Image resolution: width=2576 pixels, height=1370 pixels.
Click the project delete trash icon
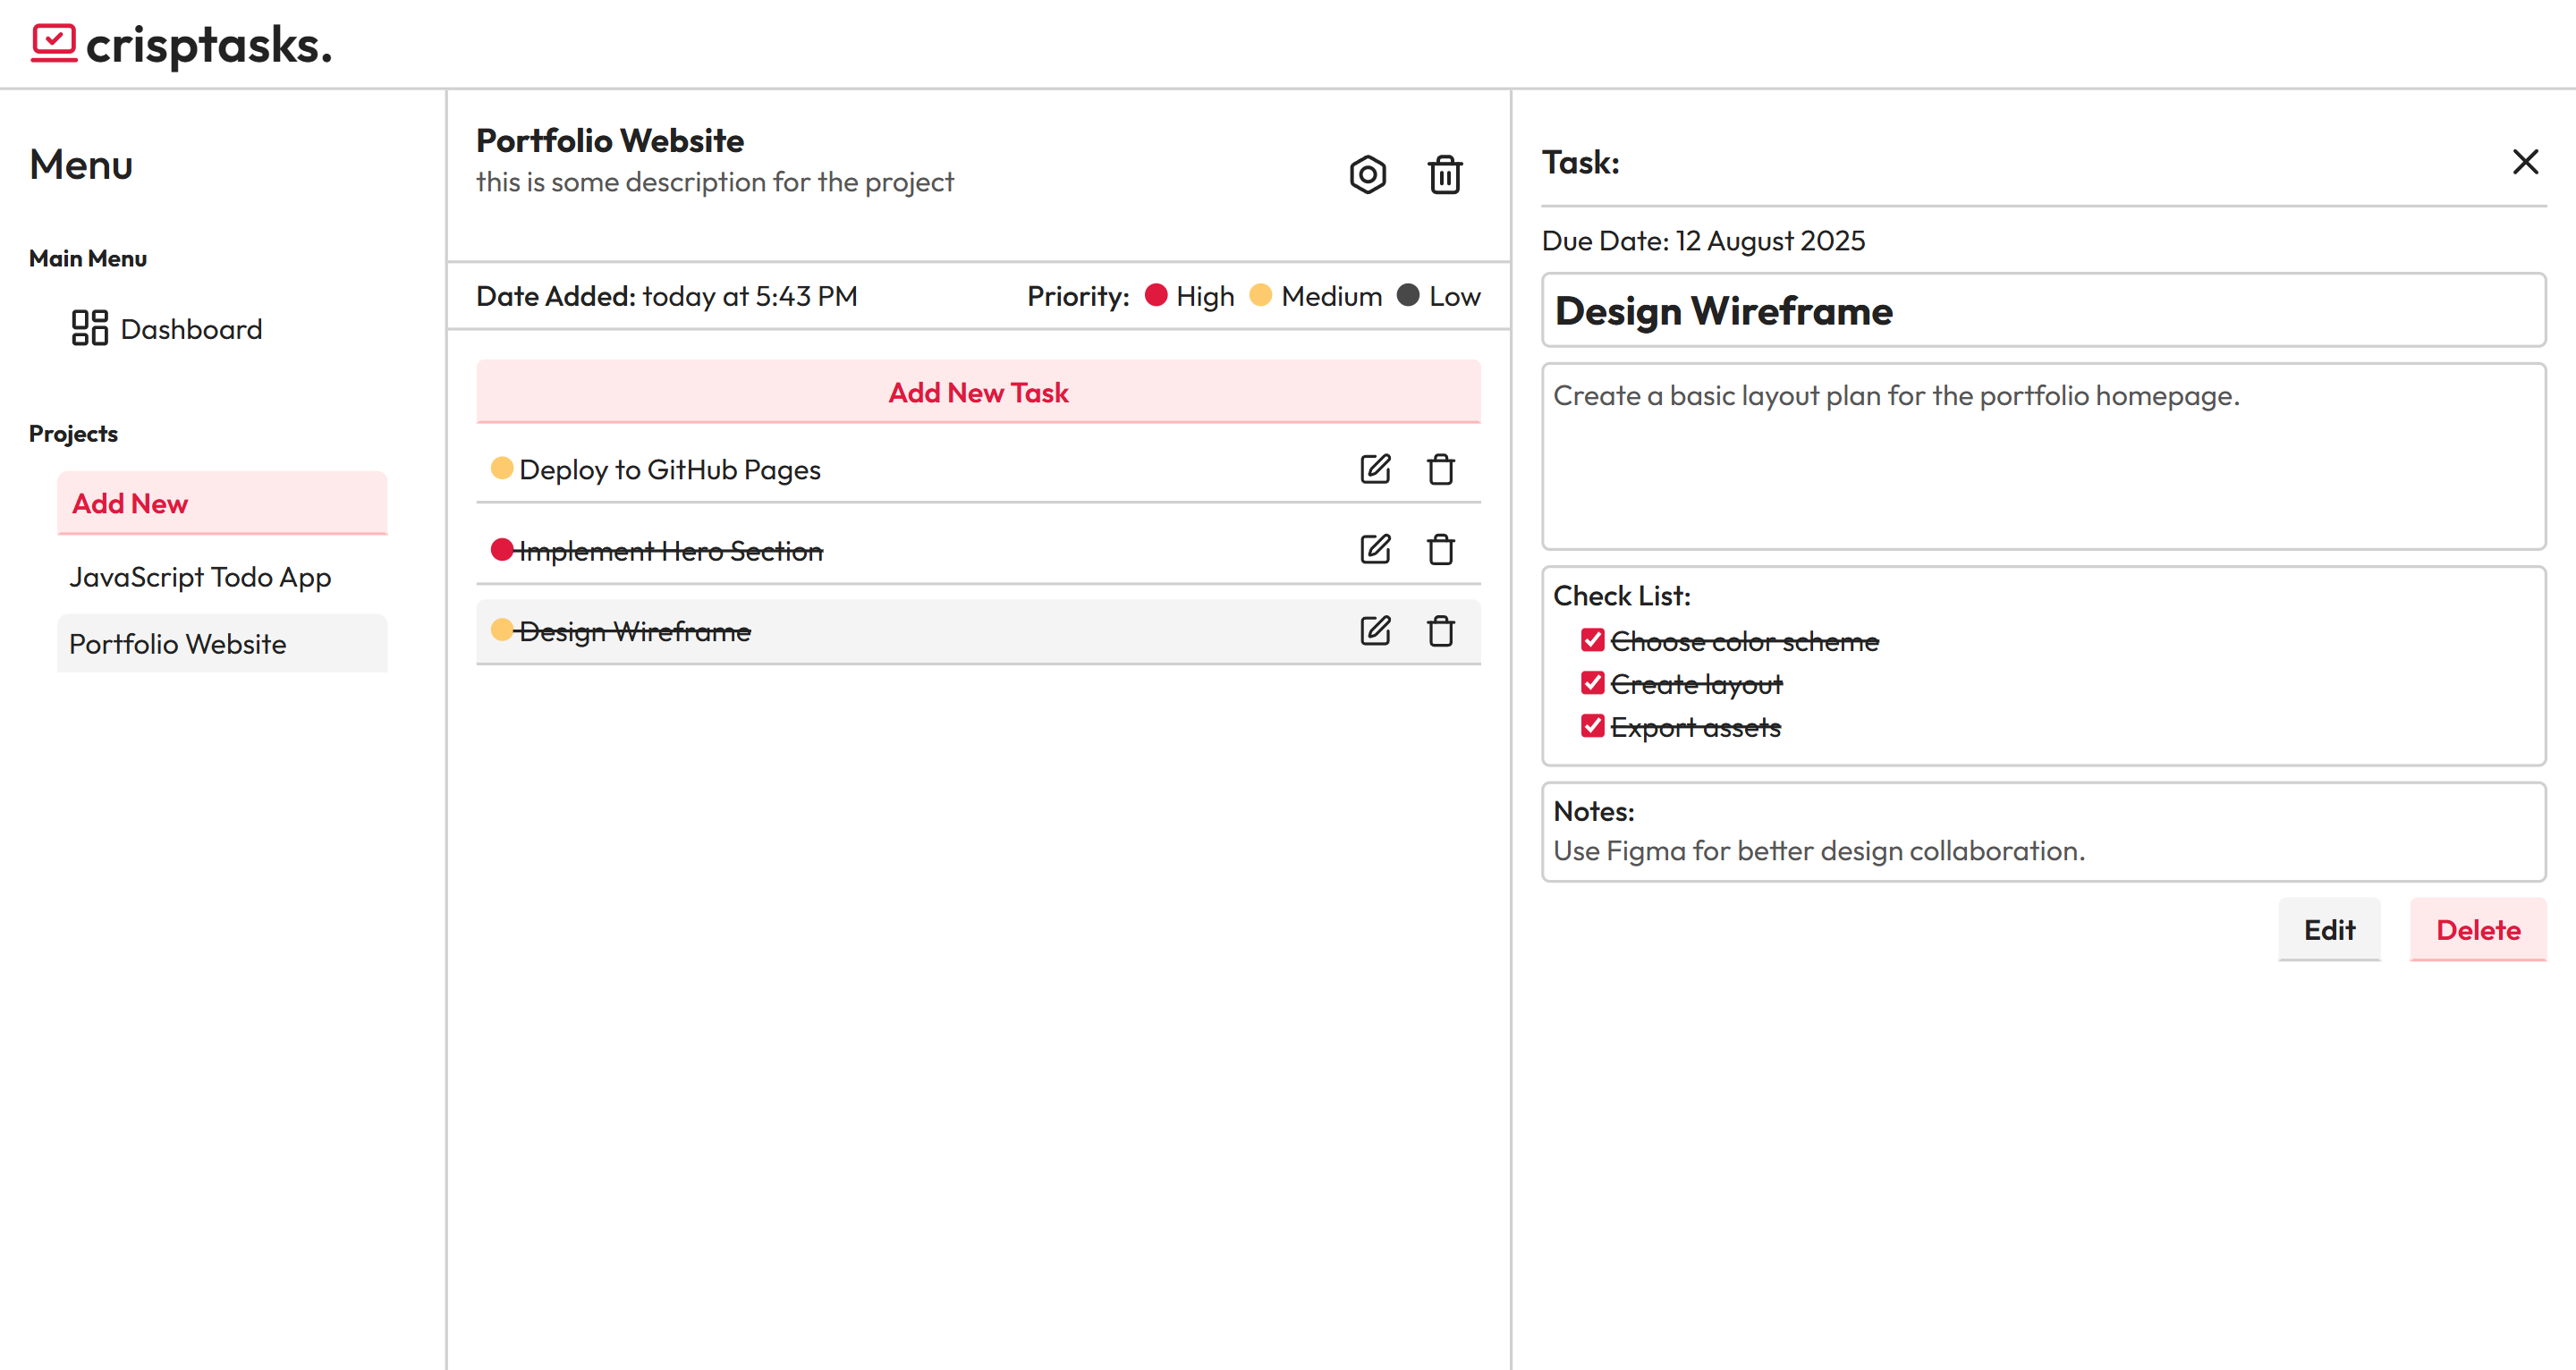1444,175
